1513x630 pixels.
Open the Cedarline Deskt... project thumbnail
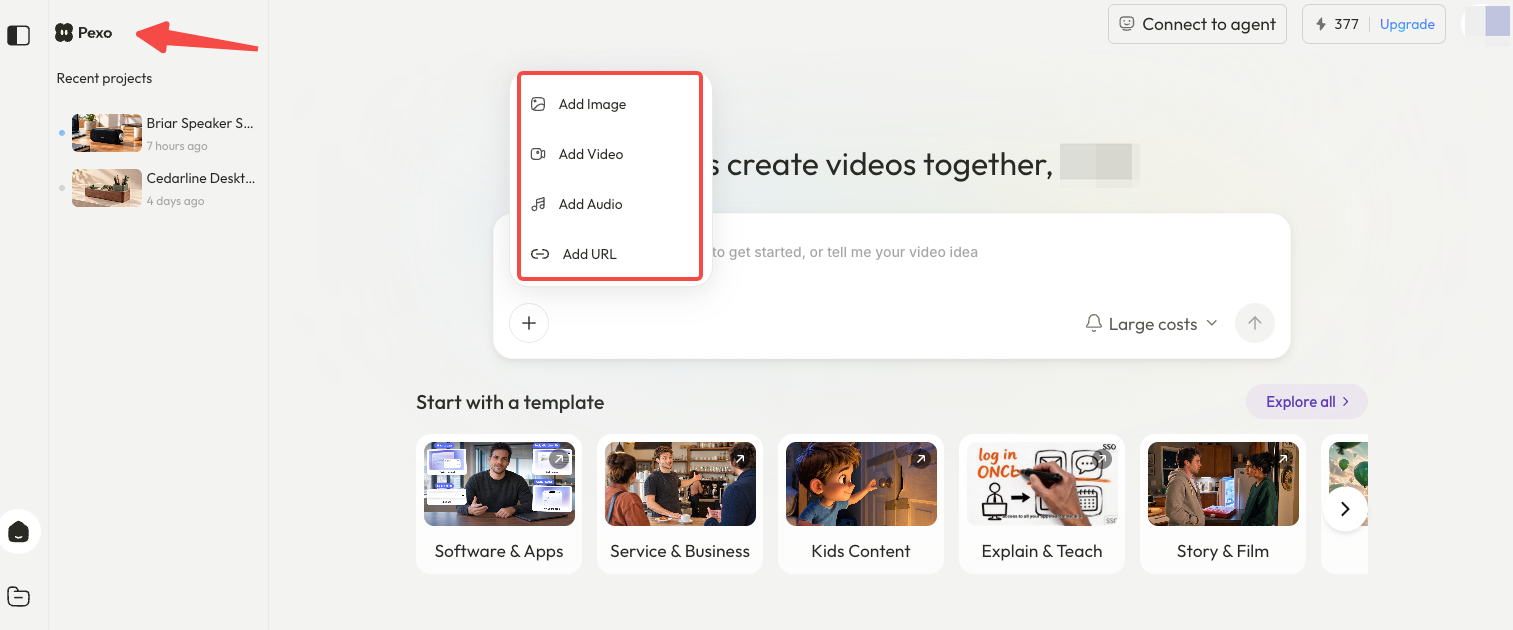[107, 188]
